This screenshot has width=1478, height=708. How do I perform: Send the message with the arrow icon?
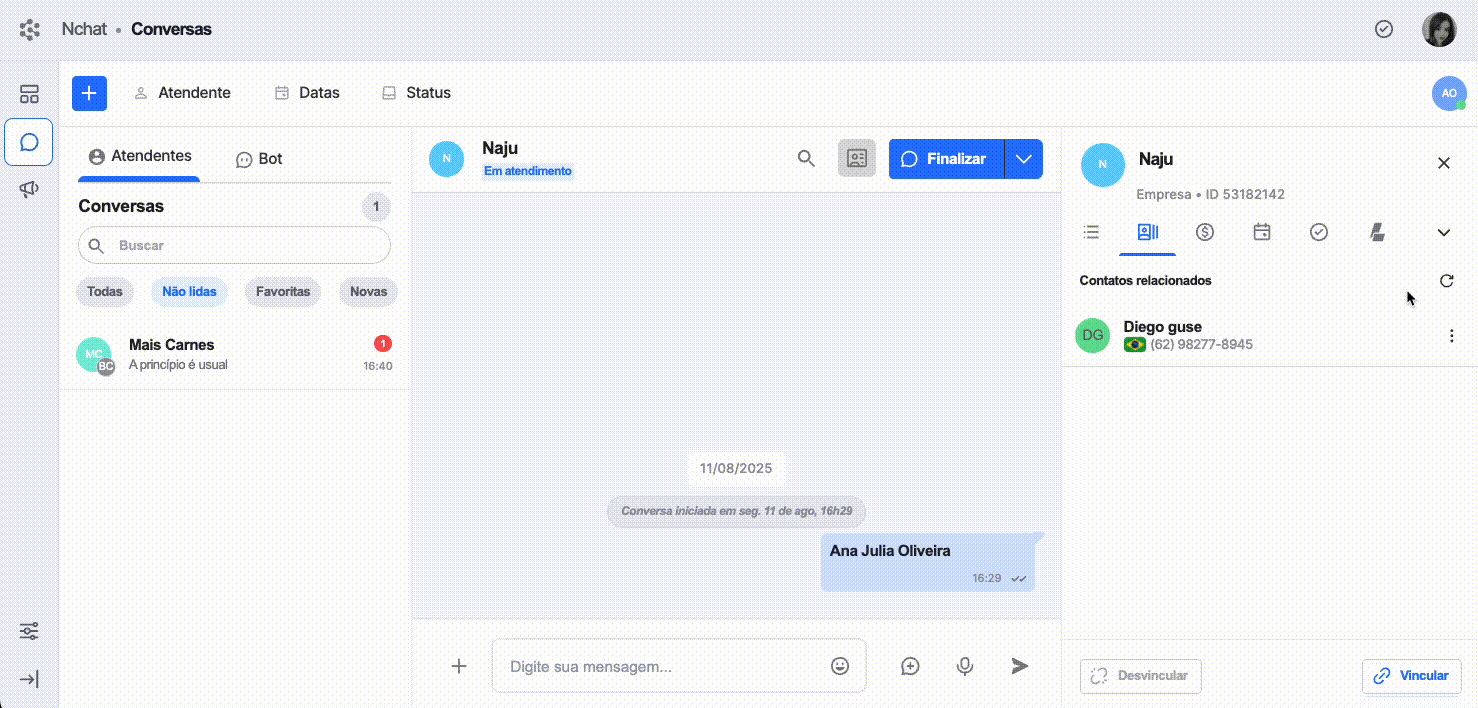click(1019, 665)
